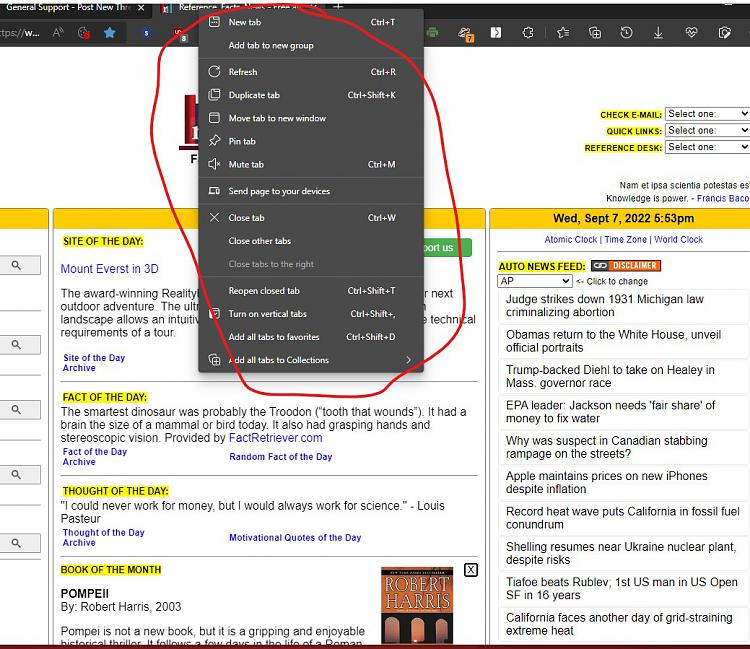The height and width of the screenshot is (649, 750).
Task: Open Thought of the Day Archive link
Action: click(103, 537)
